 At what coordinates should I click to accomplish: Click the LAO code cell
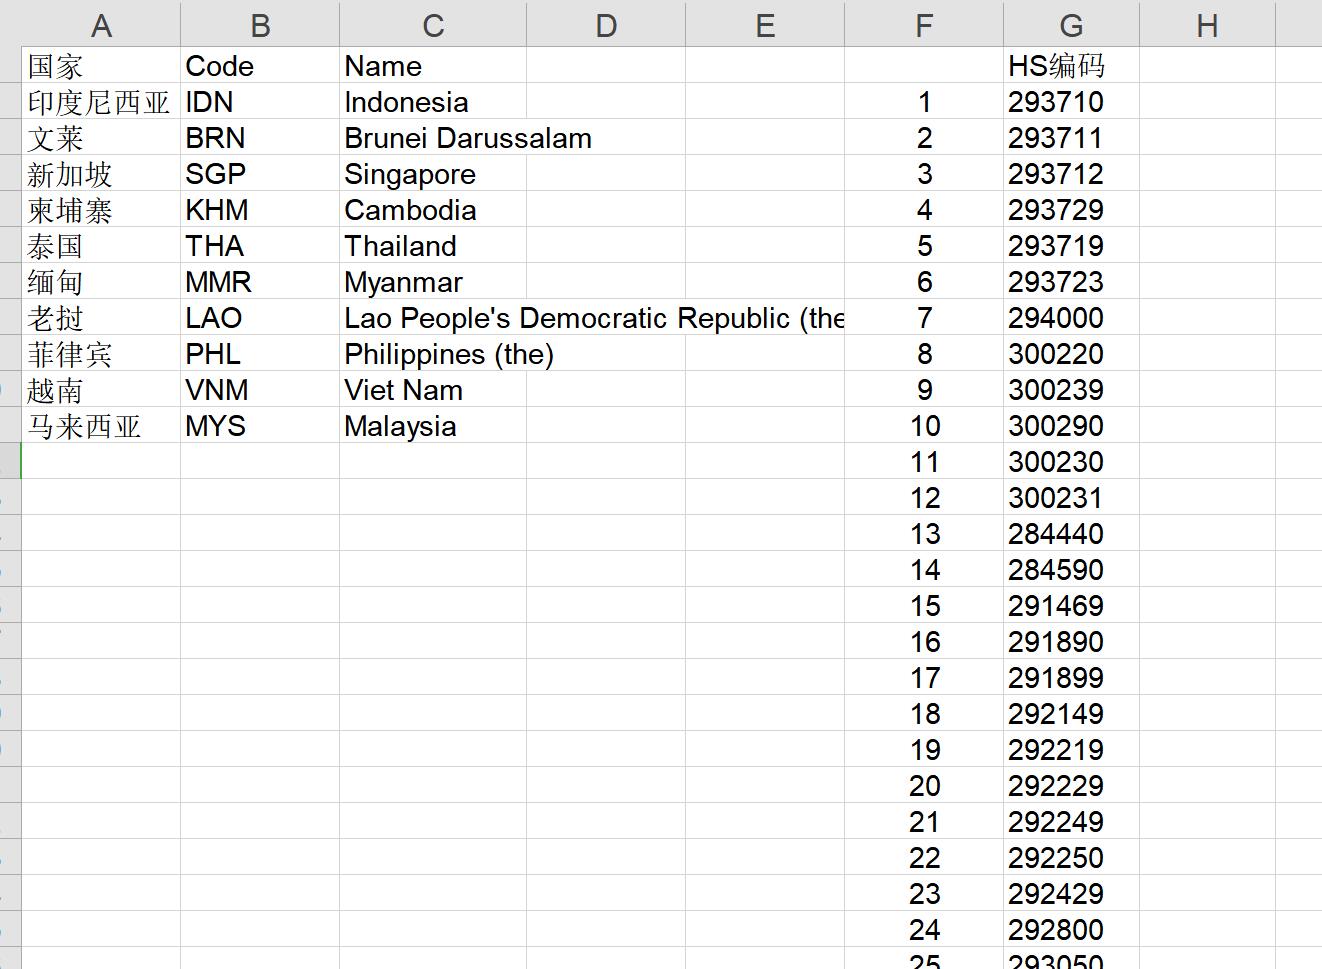pyautogui.click(x=260, y=317)
